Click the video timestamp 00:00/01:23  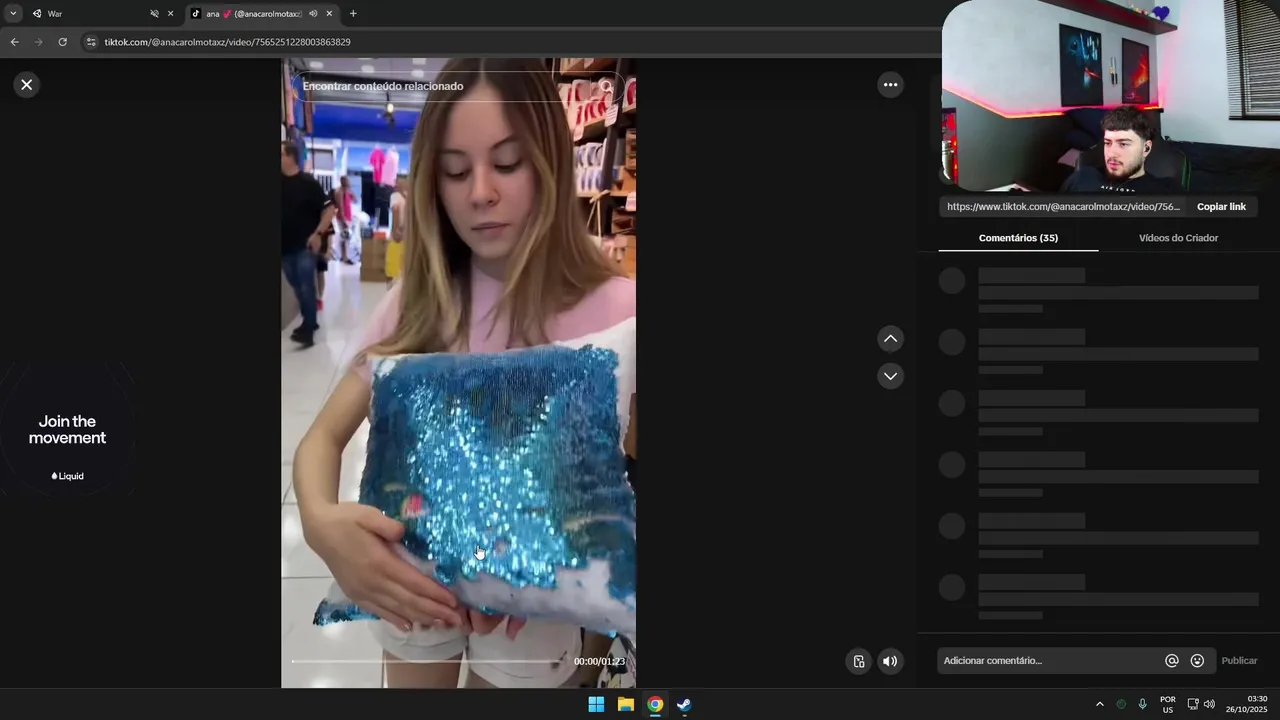(599, 661)
